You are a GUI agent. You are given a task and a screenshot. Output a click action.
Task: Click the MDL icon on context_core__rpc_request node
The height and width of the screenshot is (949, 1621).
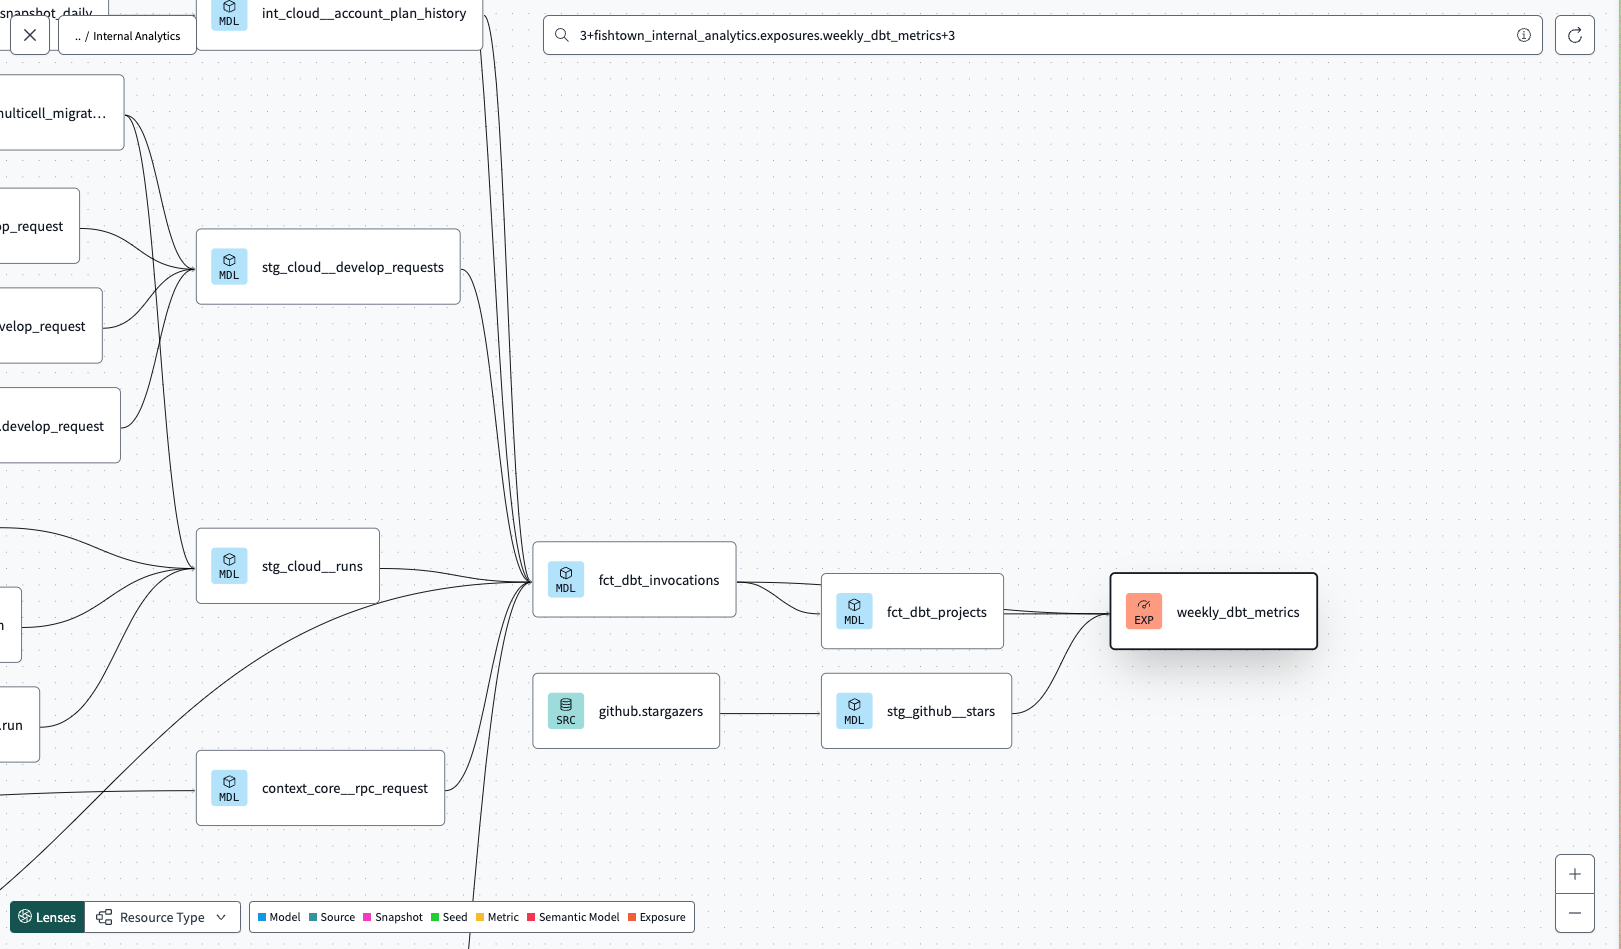(x=229, y=788)
